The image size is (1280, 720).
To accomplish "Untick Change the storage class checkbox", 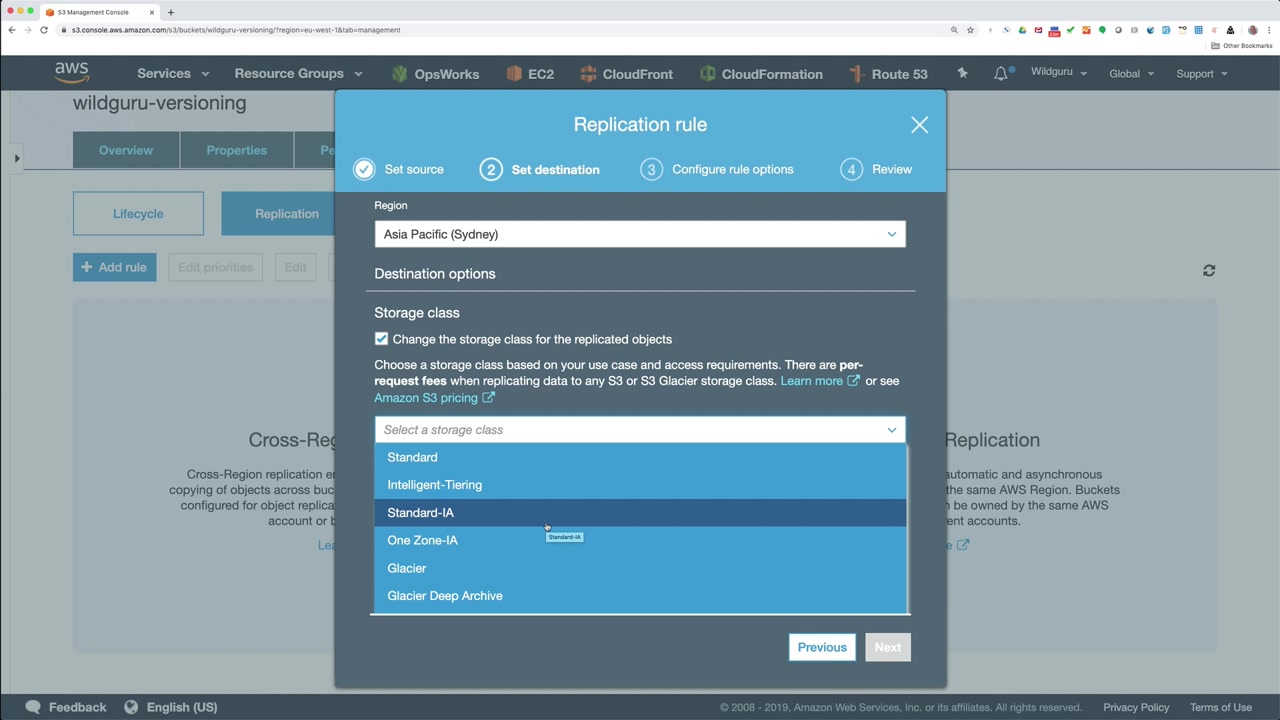I will (381, 339).
